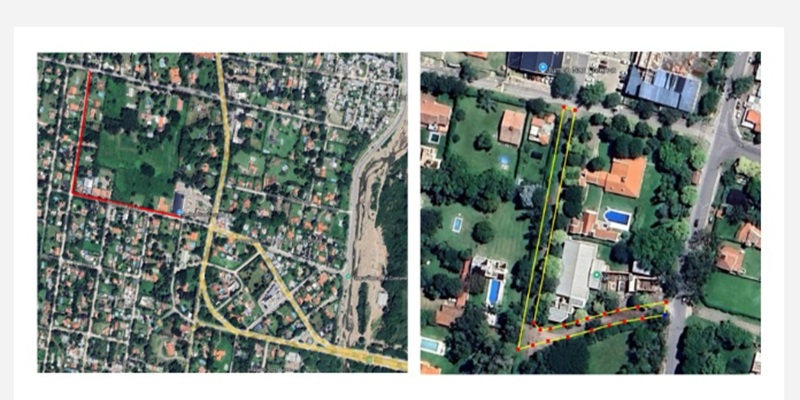This screenshot has height=400, width=800.
Task: Click green marker on yellow road at bottom-right corner
Action: pos(368,359)
